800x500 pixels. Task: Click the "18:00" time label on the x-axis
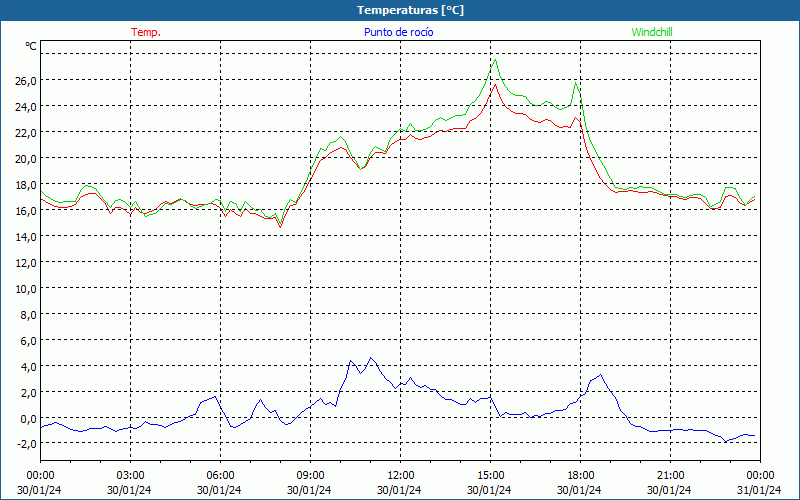click(x=581, y=476)
